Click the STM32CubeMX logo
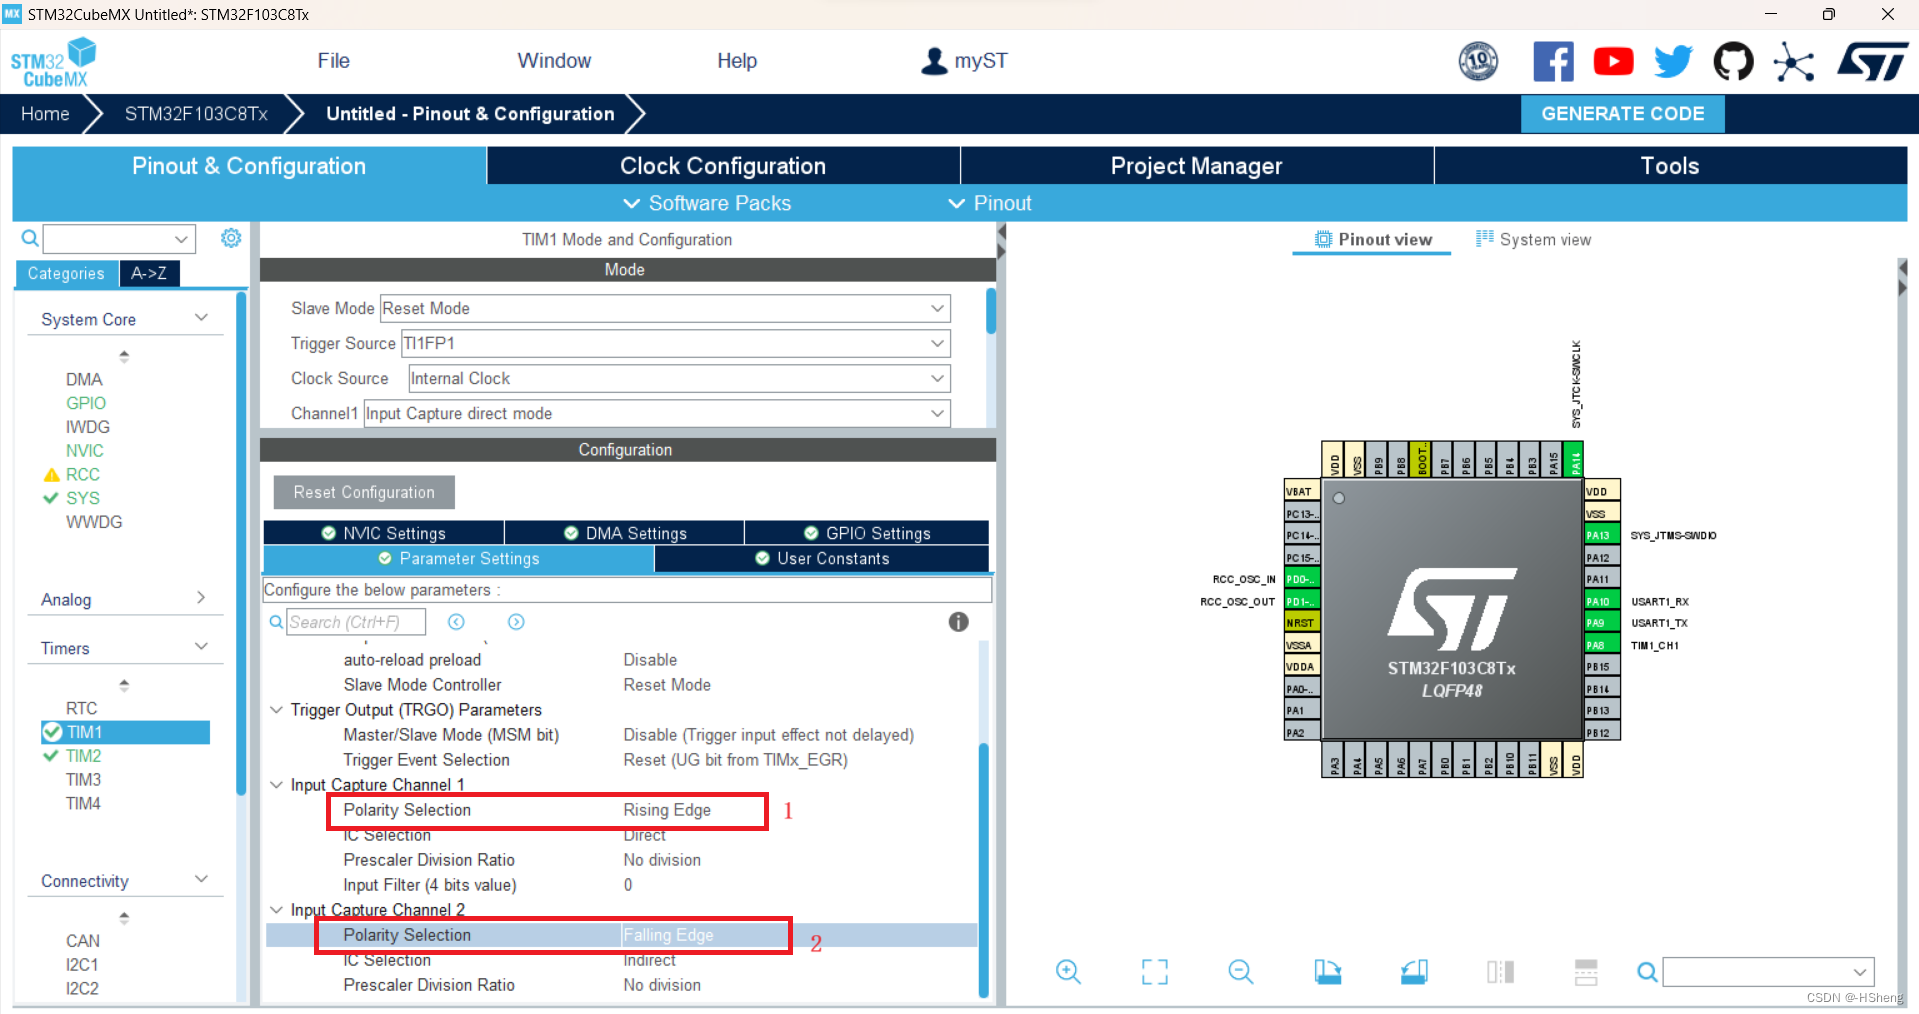 point(53,63)
